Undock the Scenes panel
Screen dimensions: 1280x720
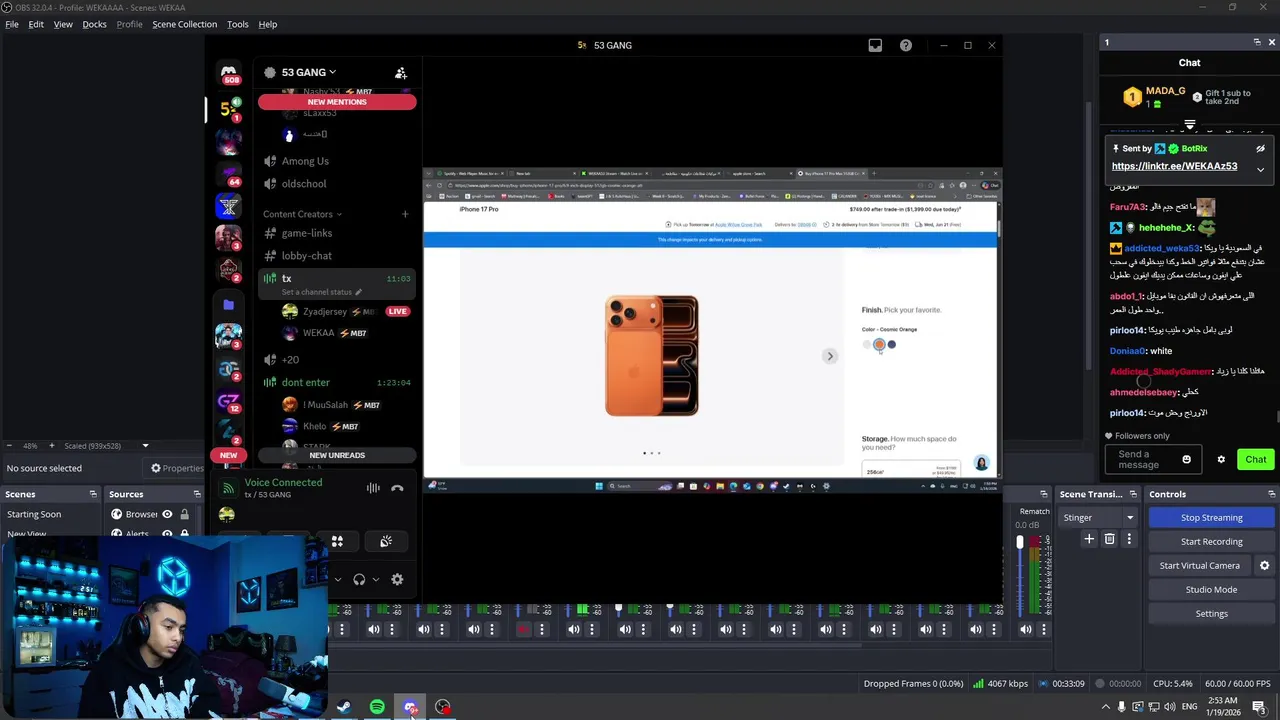(x=93, y=494)
